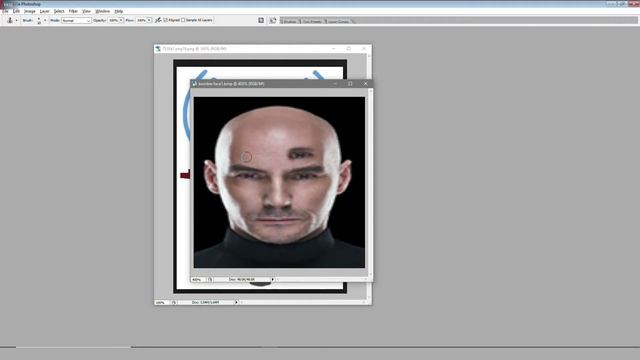Open the View menu

[x=87, y=11]
